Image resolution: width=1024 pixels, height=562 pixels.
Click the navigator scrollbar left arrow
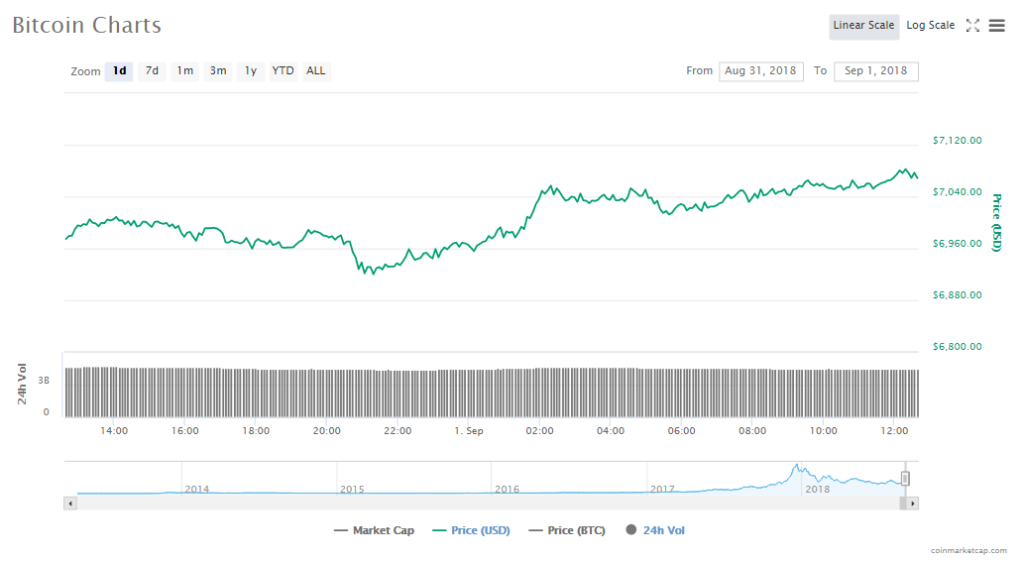point(70,503)
